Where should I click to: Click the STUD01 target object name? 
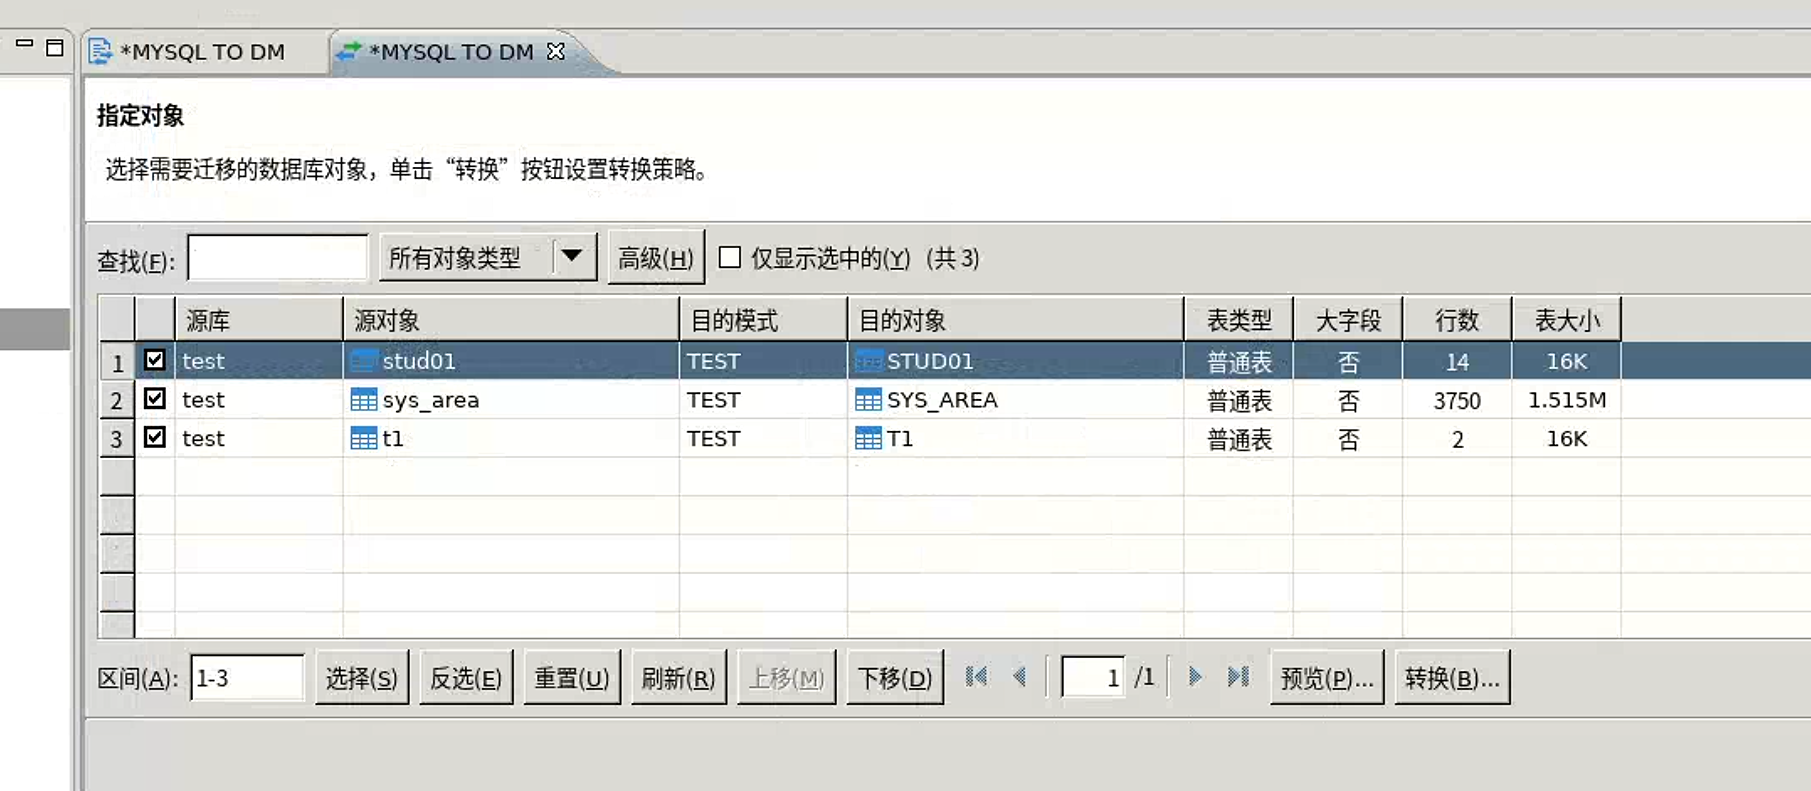(930, 361)
